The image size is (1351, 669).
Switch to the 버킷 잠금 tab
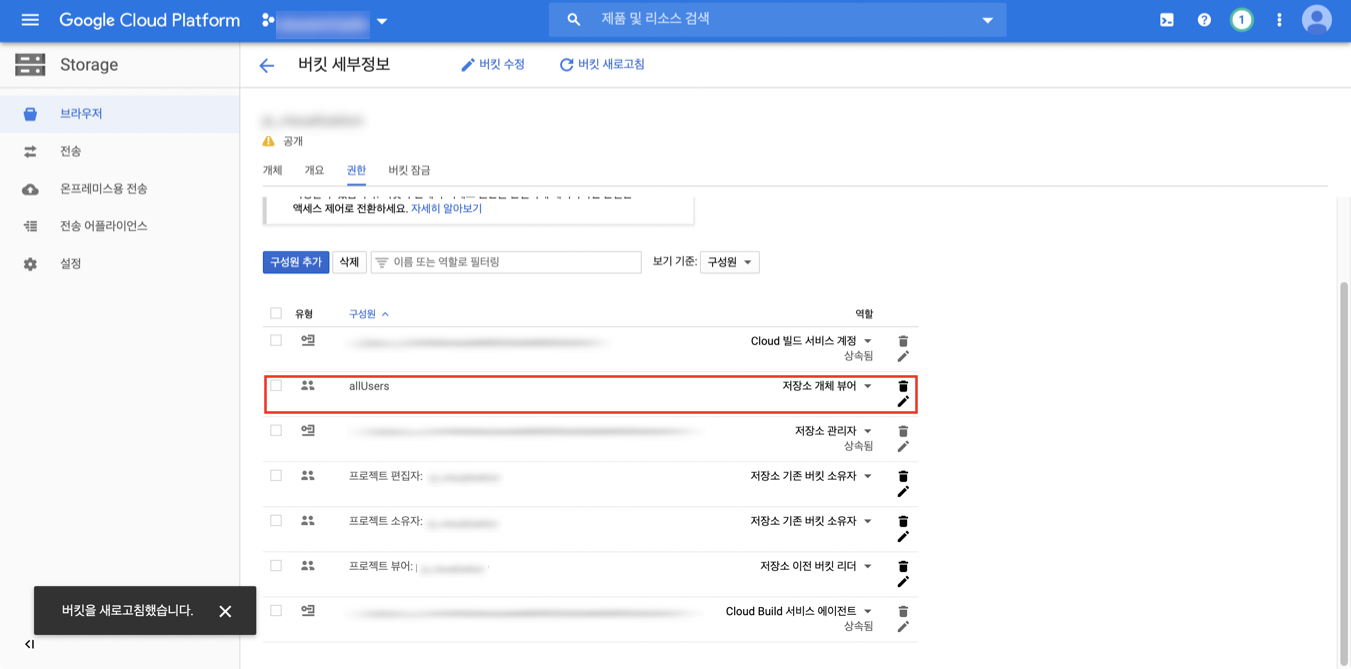[409, 171]
